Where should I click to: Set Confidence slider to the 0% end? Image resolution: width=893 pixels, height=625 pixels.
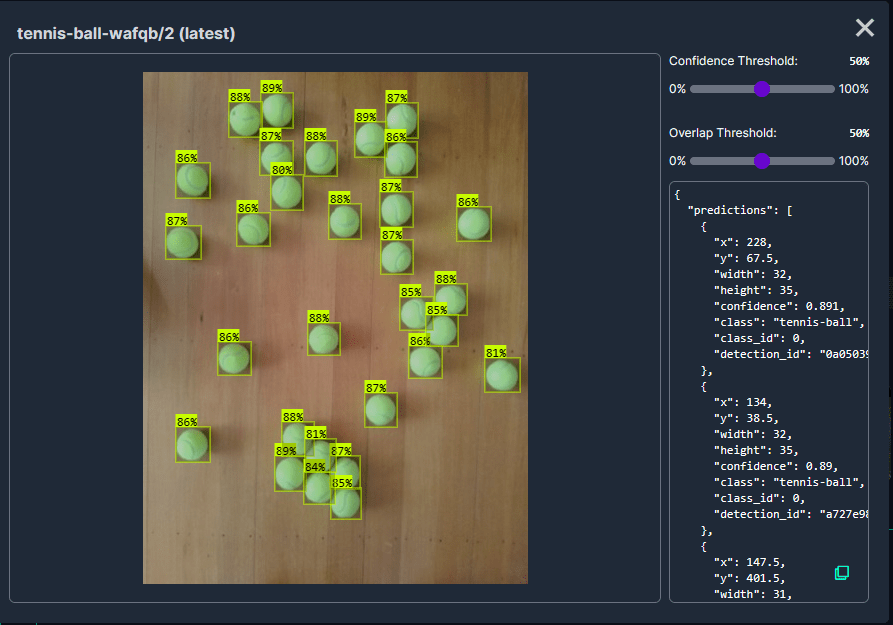692,89
